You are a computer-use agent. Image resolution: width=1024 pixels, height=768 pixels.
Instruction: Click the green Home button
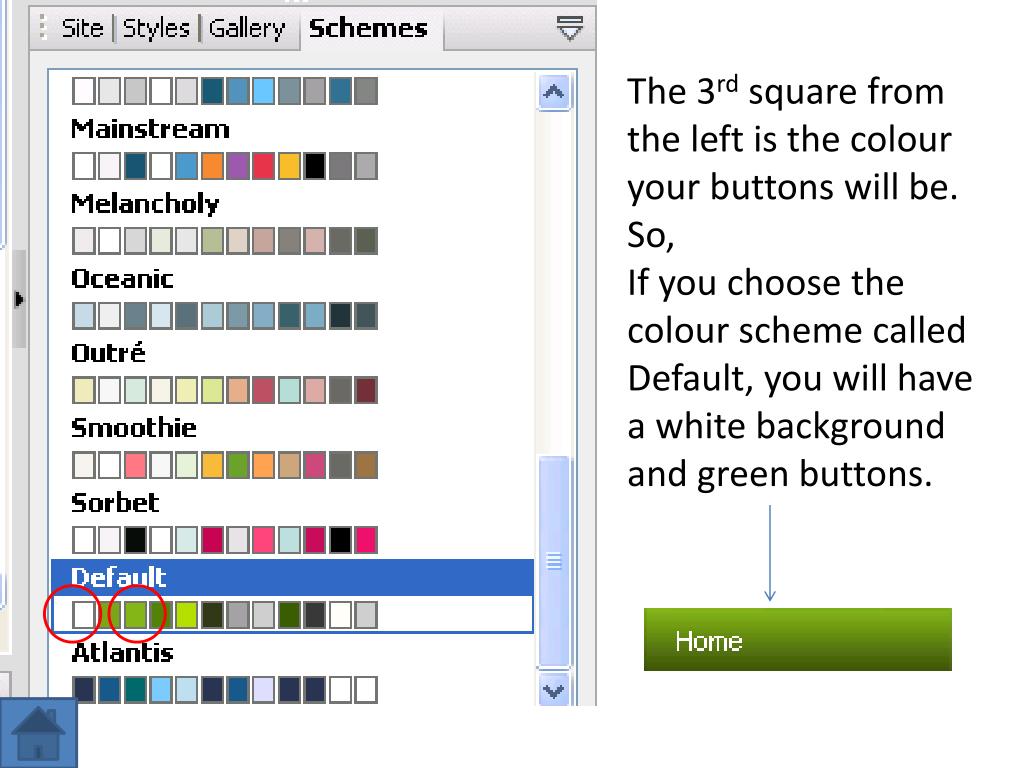pyautogui.click(x=797, y=639)
